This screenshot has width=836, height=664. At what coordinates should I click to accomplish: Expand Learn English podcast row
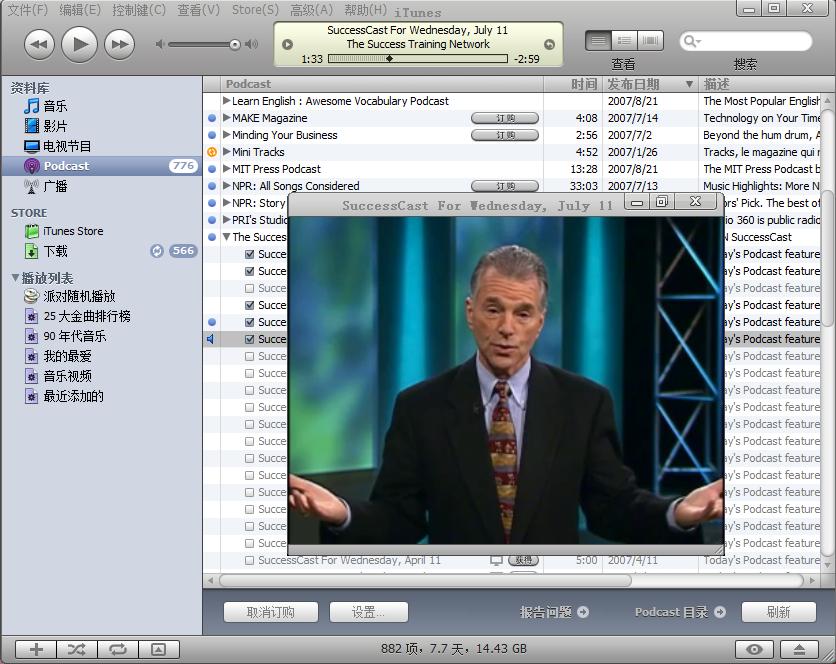pos(227,100)
